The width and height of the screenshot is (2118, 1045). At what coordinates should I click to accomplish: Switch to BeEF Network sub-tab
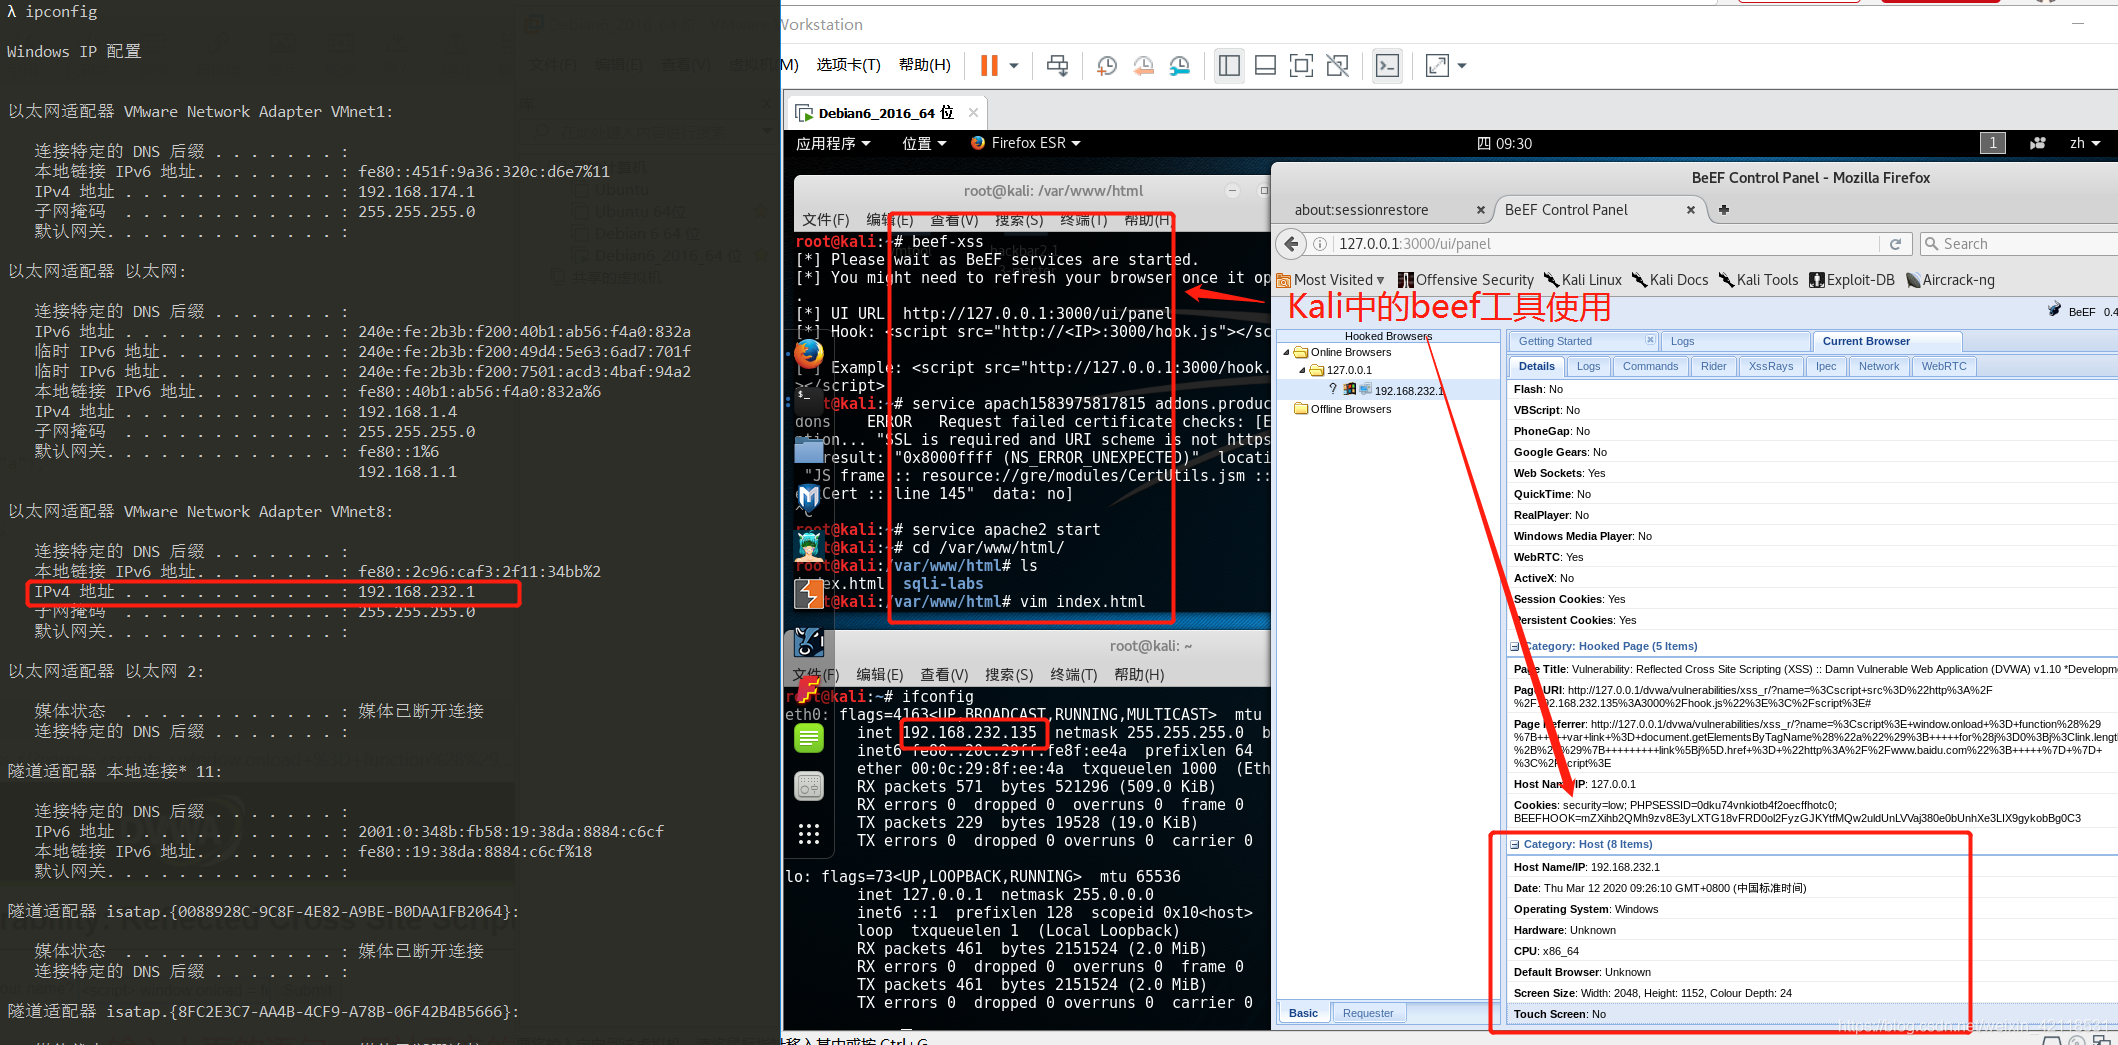pos(1878,366)
